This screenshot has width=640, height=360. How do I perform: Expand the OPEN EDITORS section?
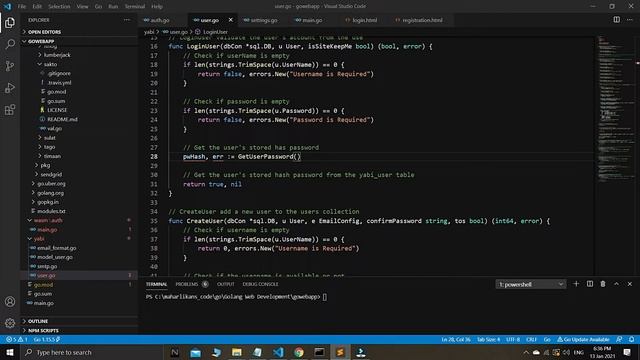coord(80,32)
